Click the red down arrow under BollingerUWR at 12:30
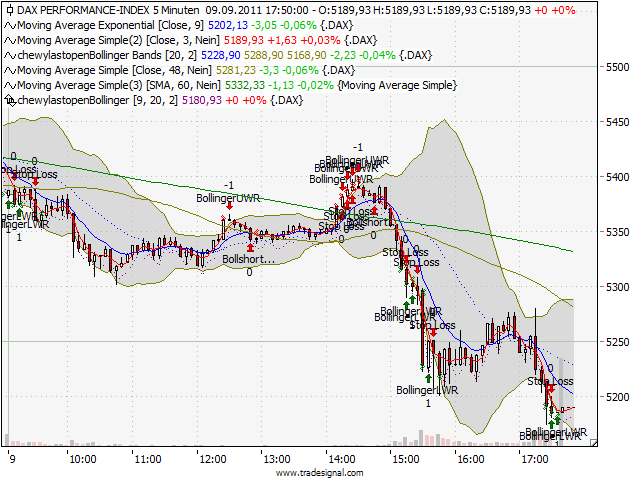640x480 pixels. pos(229,206)
